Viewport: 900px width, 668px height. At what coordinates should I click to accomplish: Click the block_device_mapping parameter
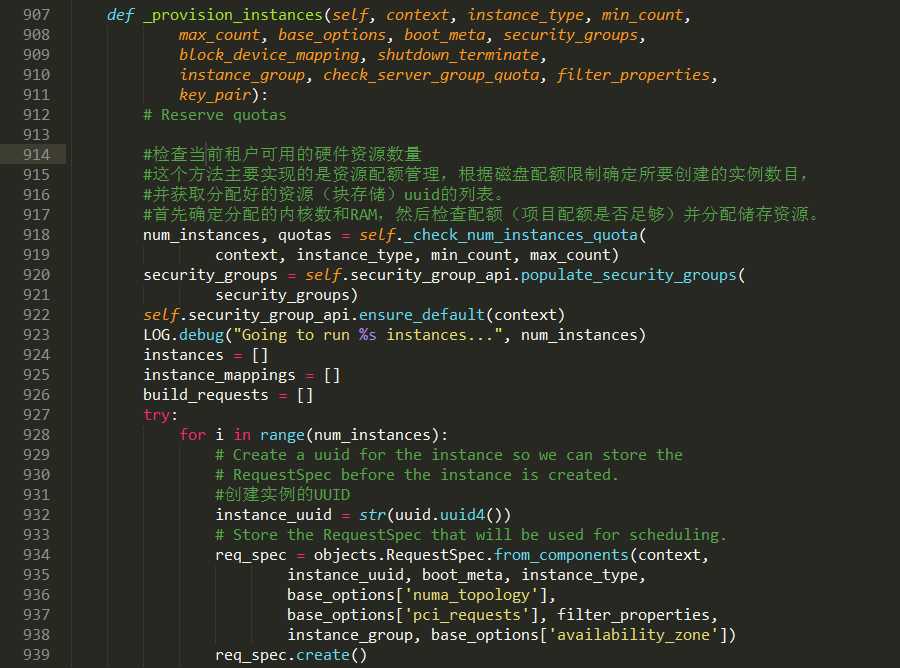(269, 55)
